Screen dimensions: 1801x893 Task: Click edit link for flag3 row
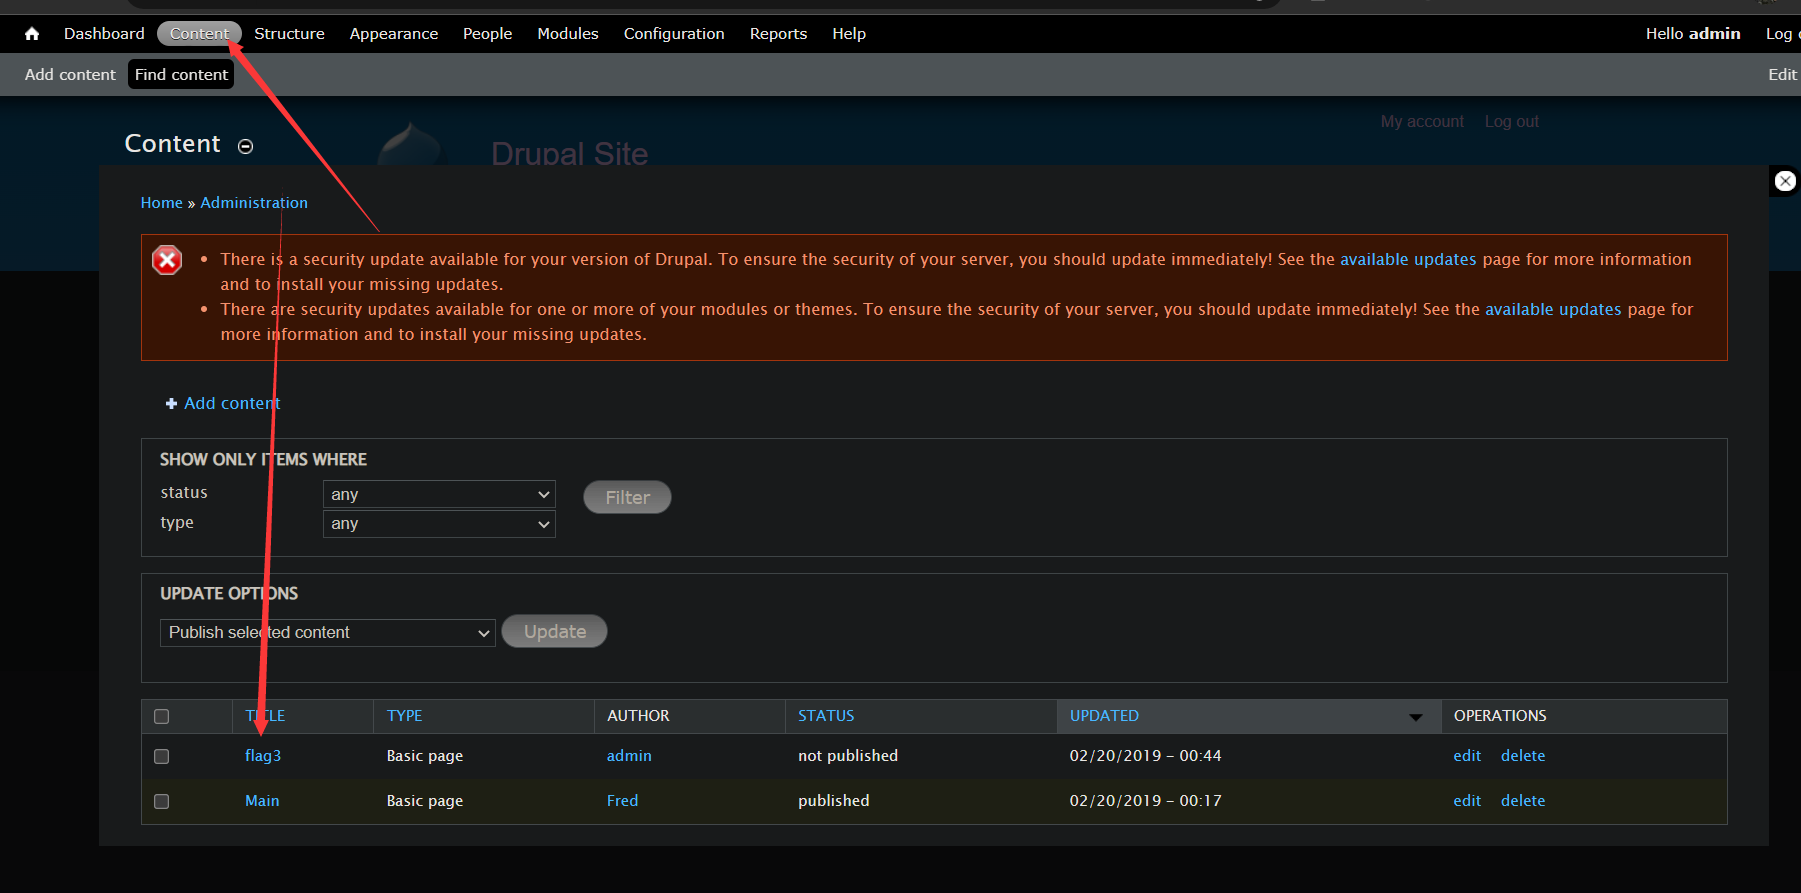(1466, 756)
